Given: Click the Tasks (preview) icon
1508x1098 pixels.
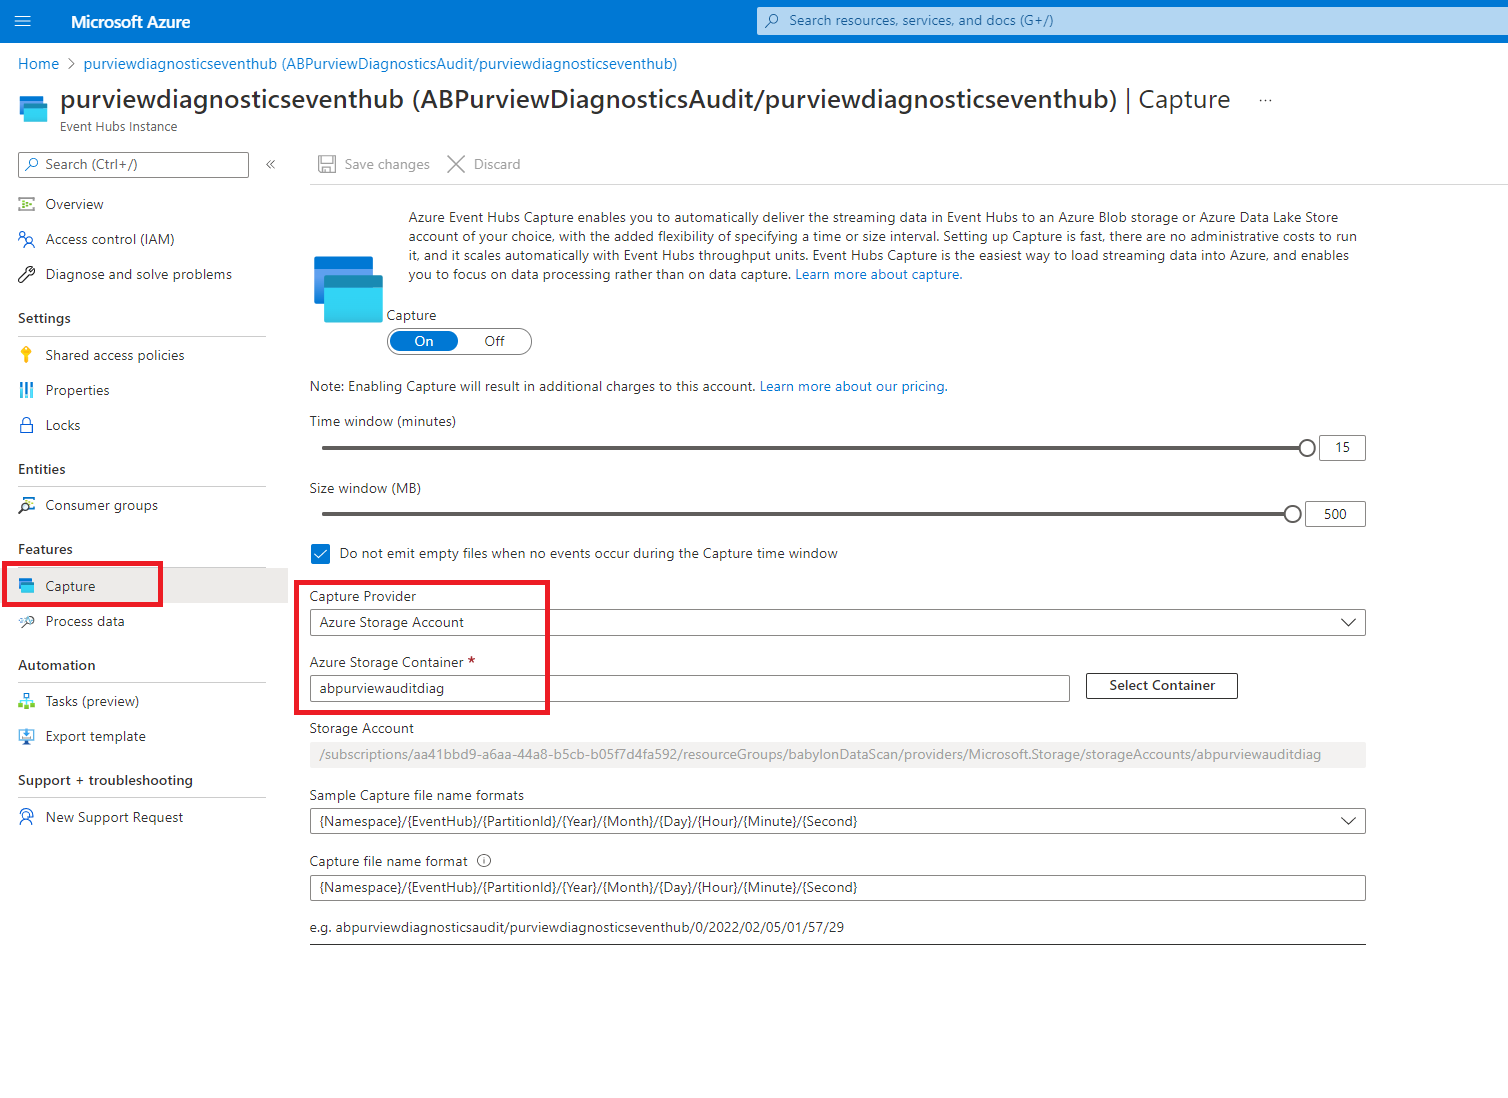Looking at the screenshot, I should 27,701.
